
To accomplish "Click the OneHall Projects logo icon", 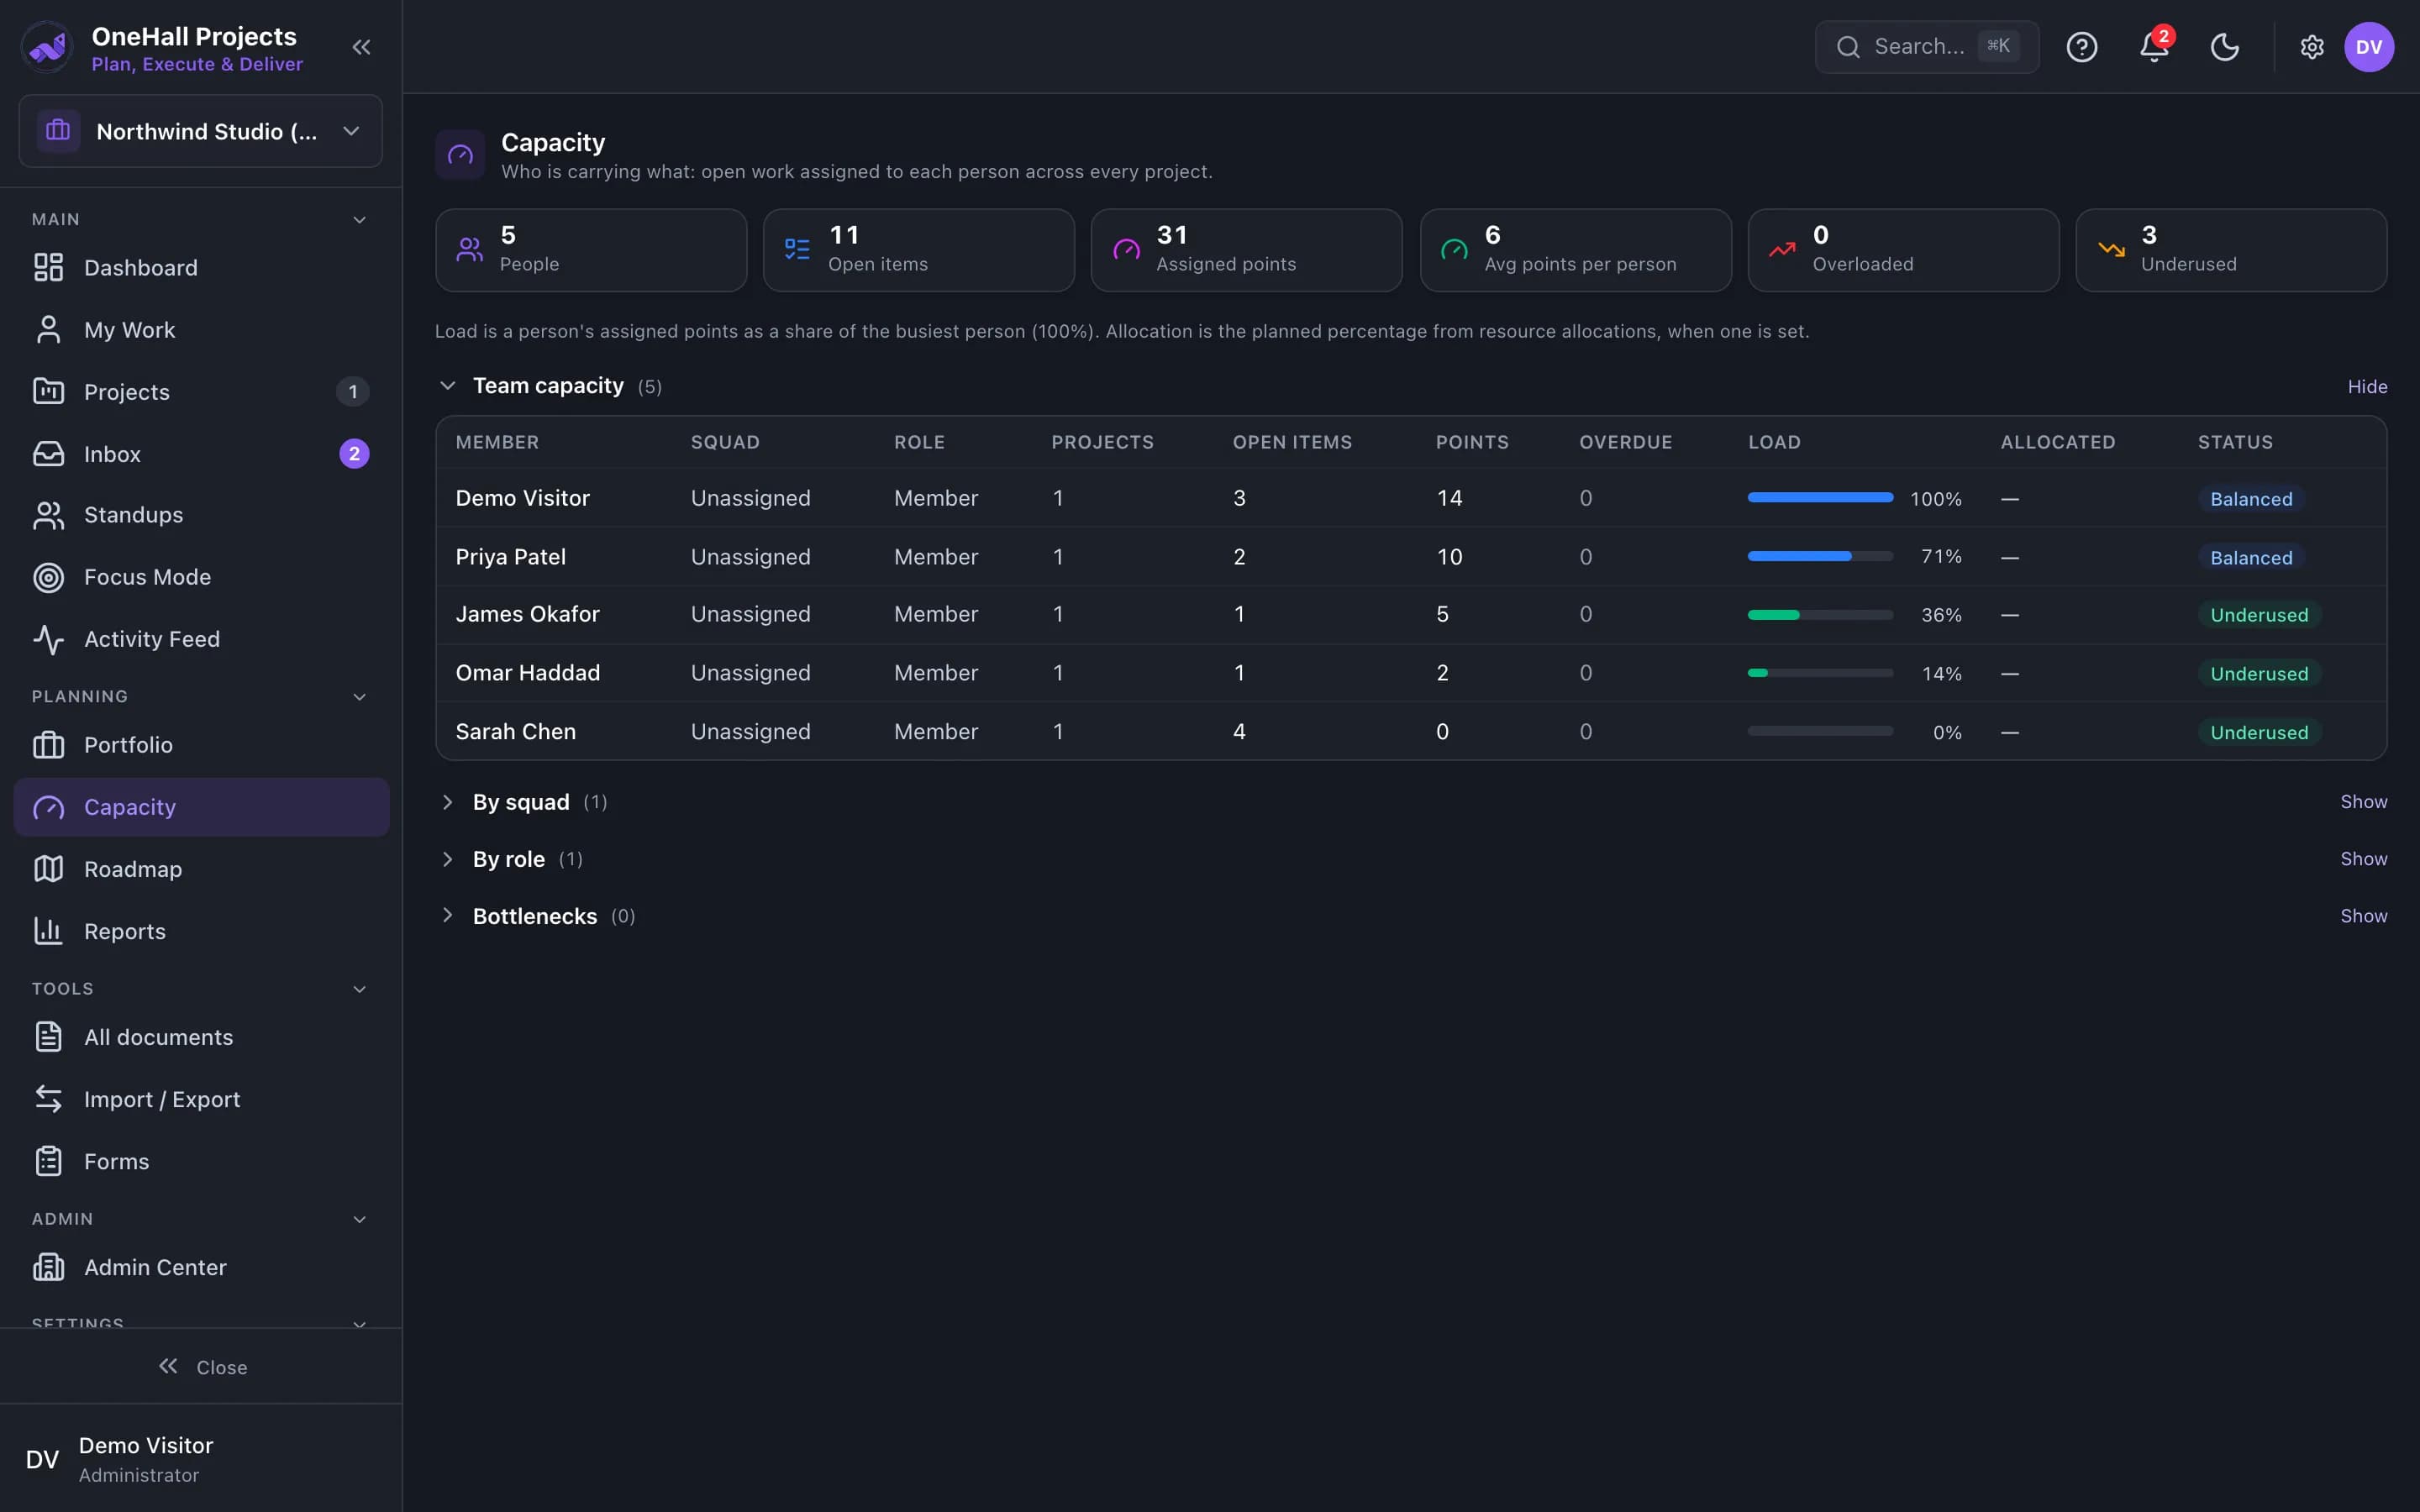I will point(47,47).
